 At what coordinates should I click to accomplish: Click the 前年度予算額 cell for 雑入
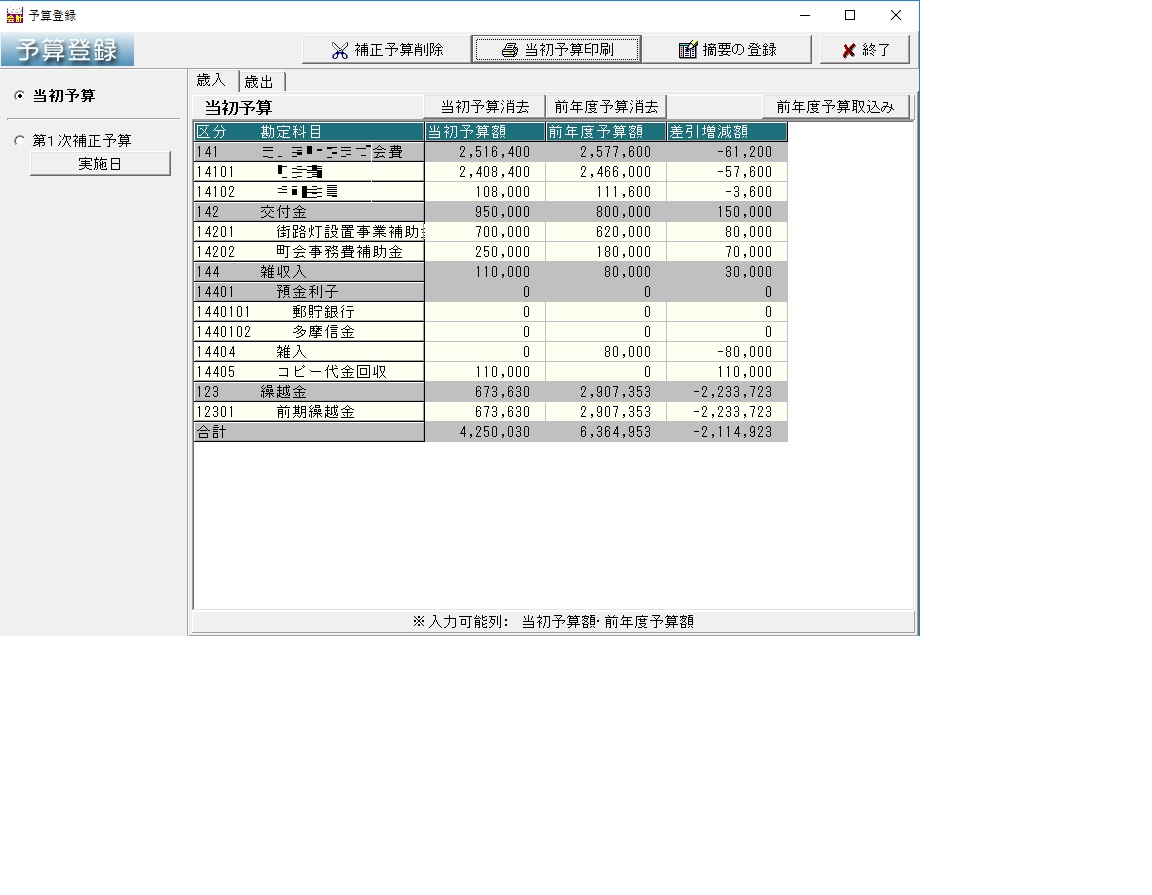(606, 352)
